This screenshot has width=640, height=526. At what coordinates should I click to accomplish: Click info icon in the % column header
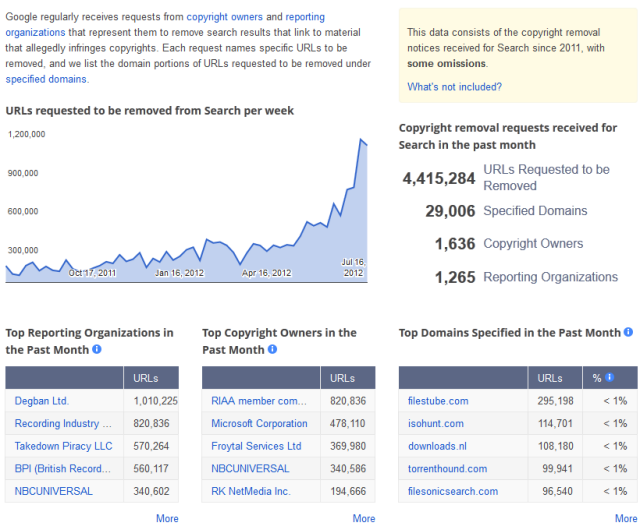[610, 378]
